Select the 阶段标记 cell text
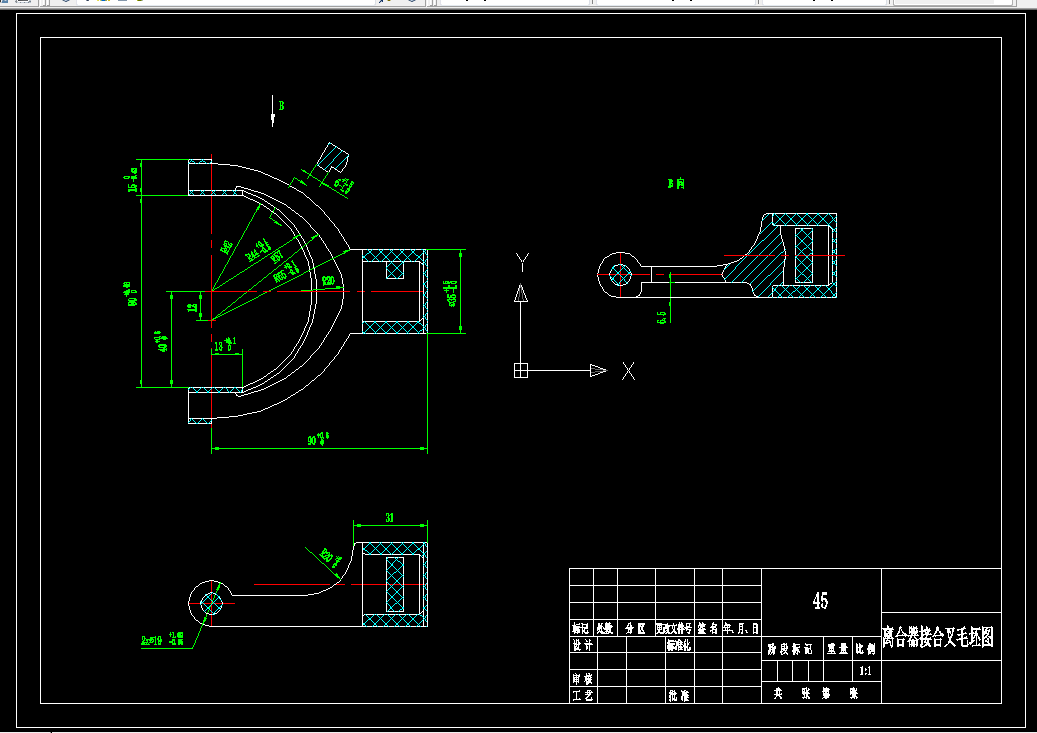Image resolution: width=1037 pixels, height=733 pixels. (790, 649)
